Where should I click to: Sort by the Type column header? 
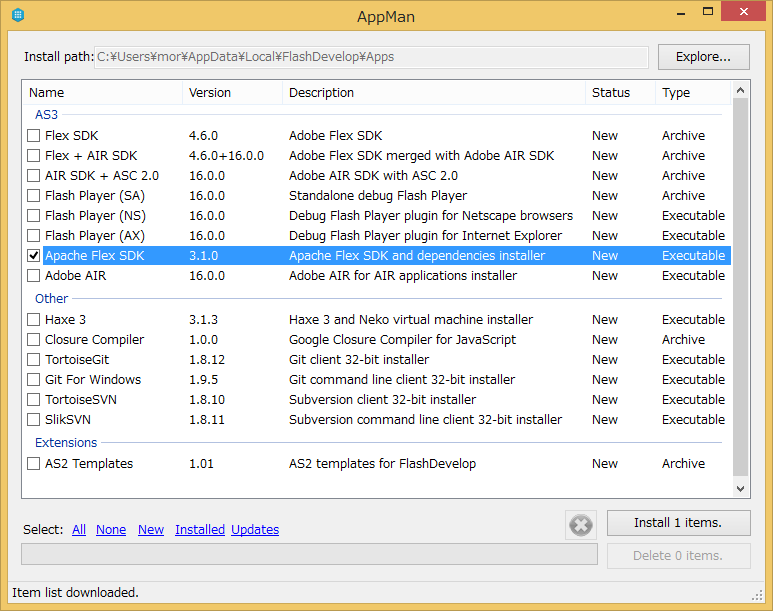(x=693, y=93)
